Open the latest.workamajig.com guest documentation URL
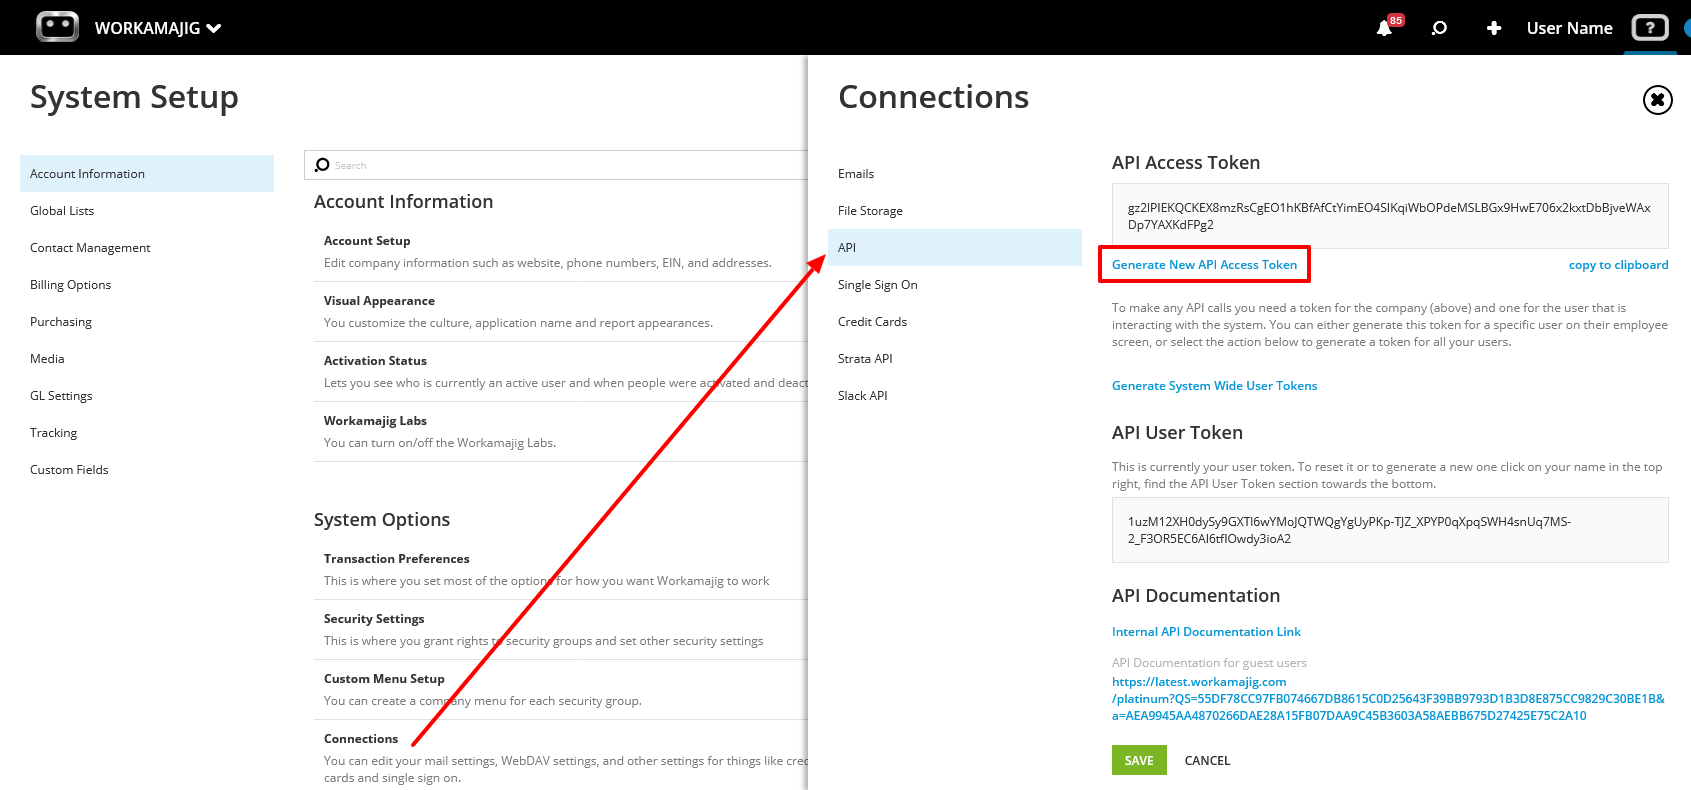1691x790 pixels. tap(1388, 698)
